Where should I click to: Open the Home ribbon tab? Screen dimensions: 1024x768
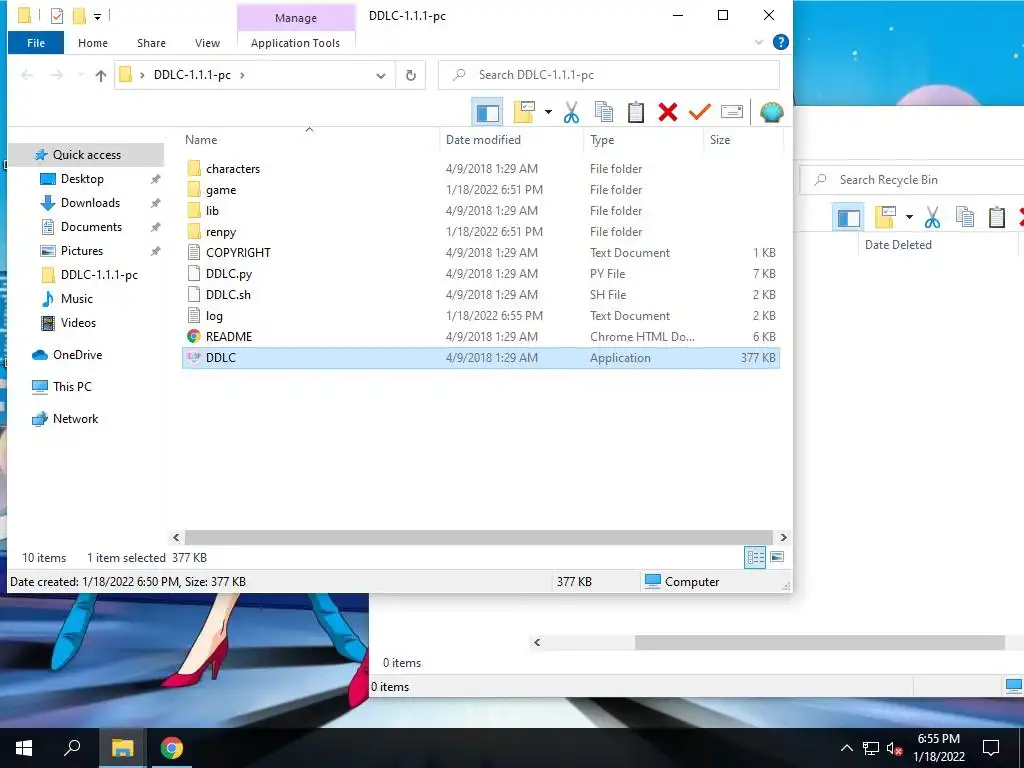(93, 43)
